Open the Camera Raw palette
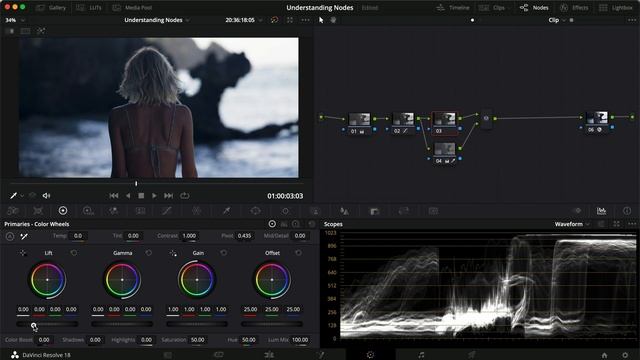The height and width of the screenshot is (360, 640). tap(13, 211)
